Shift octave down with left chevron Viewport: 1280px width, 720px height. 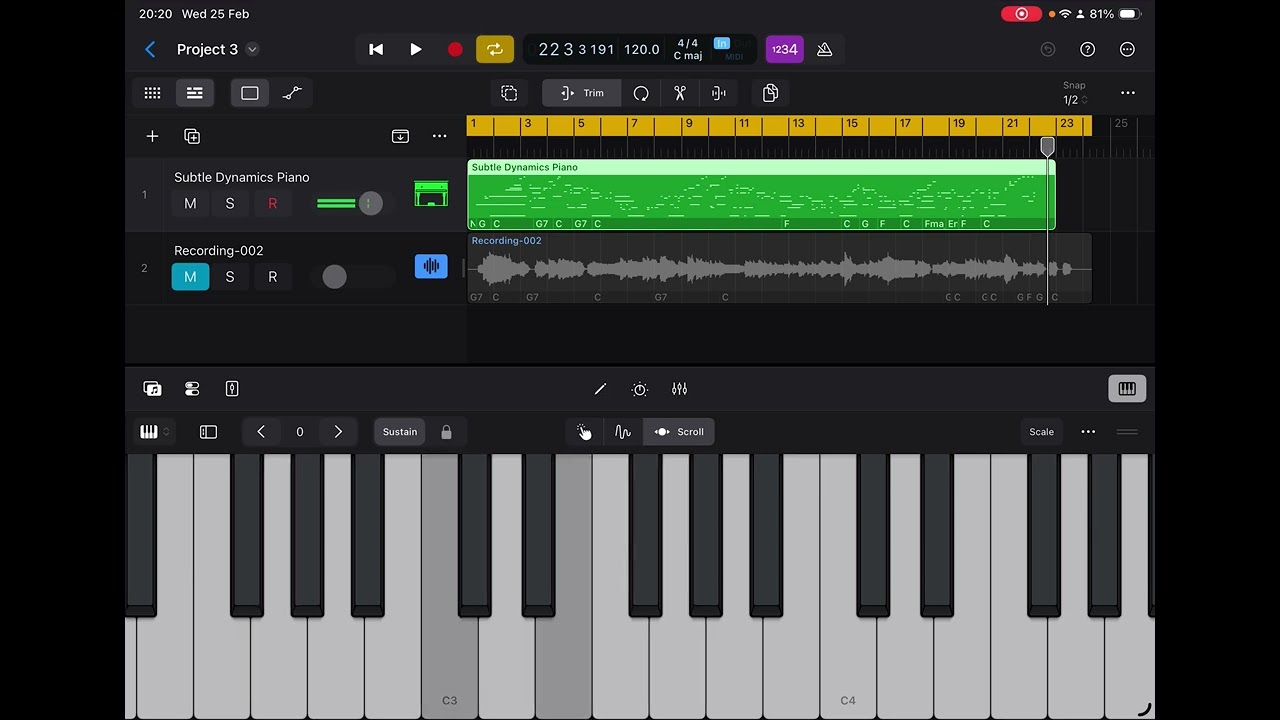coord(261,432)
